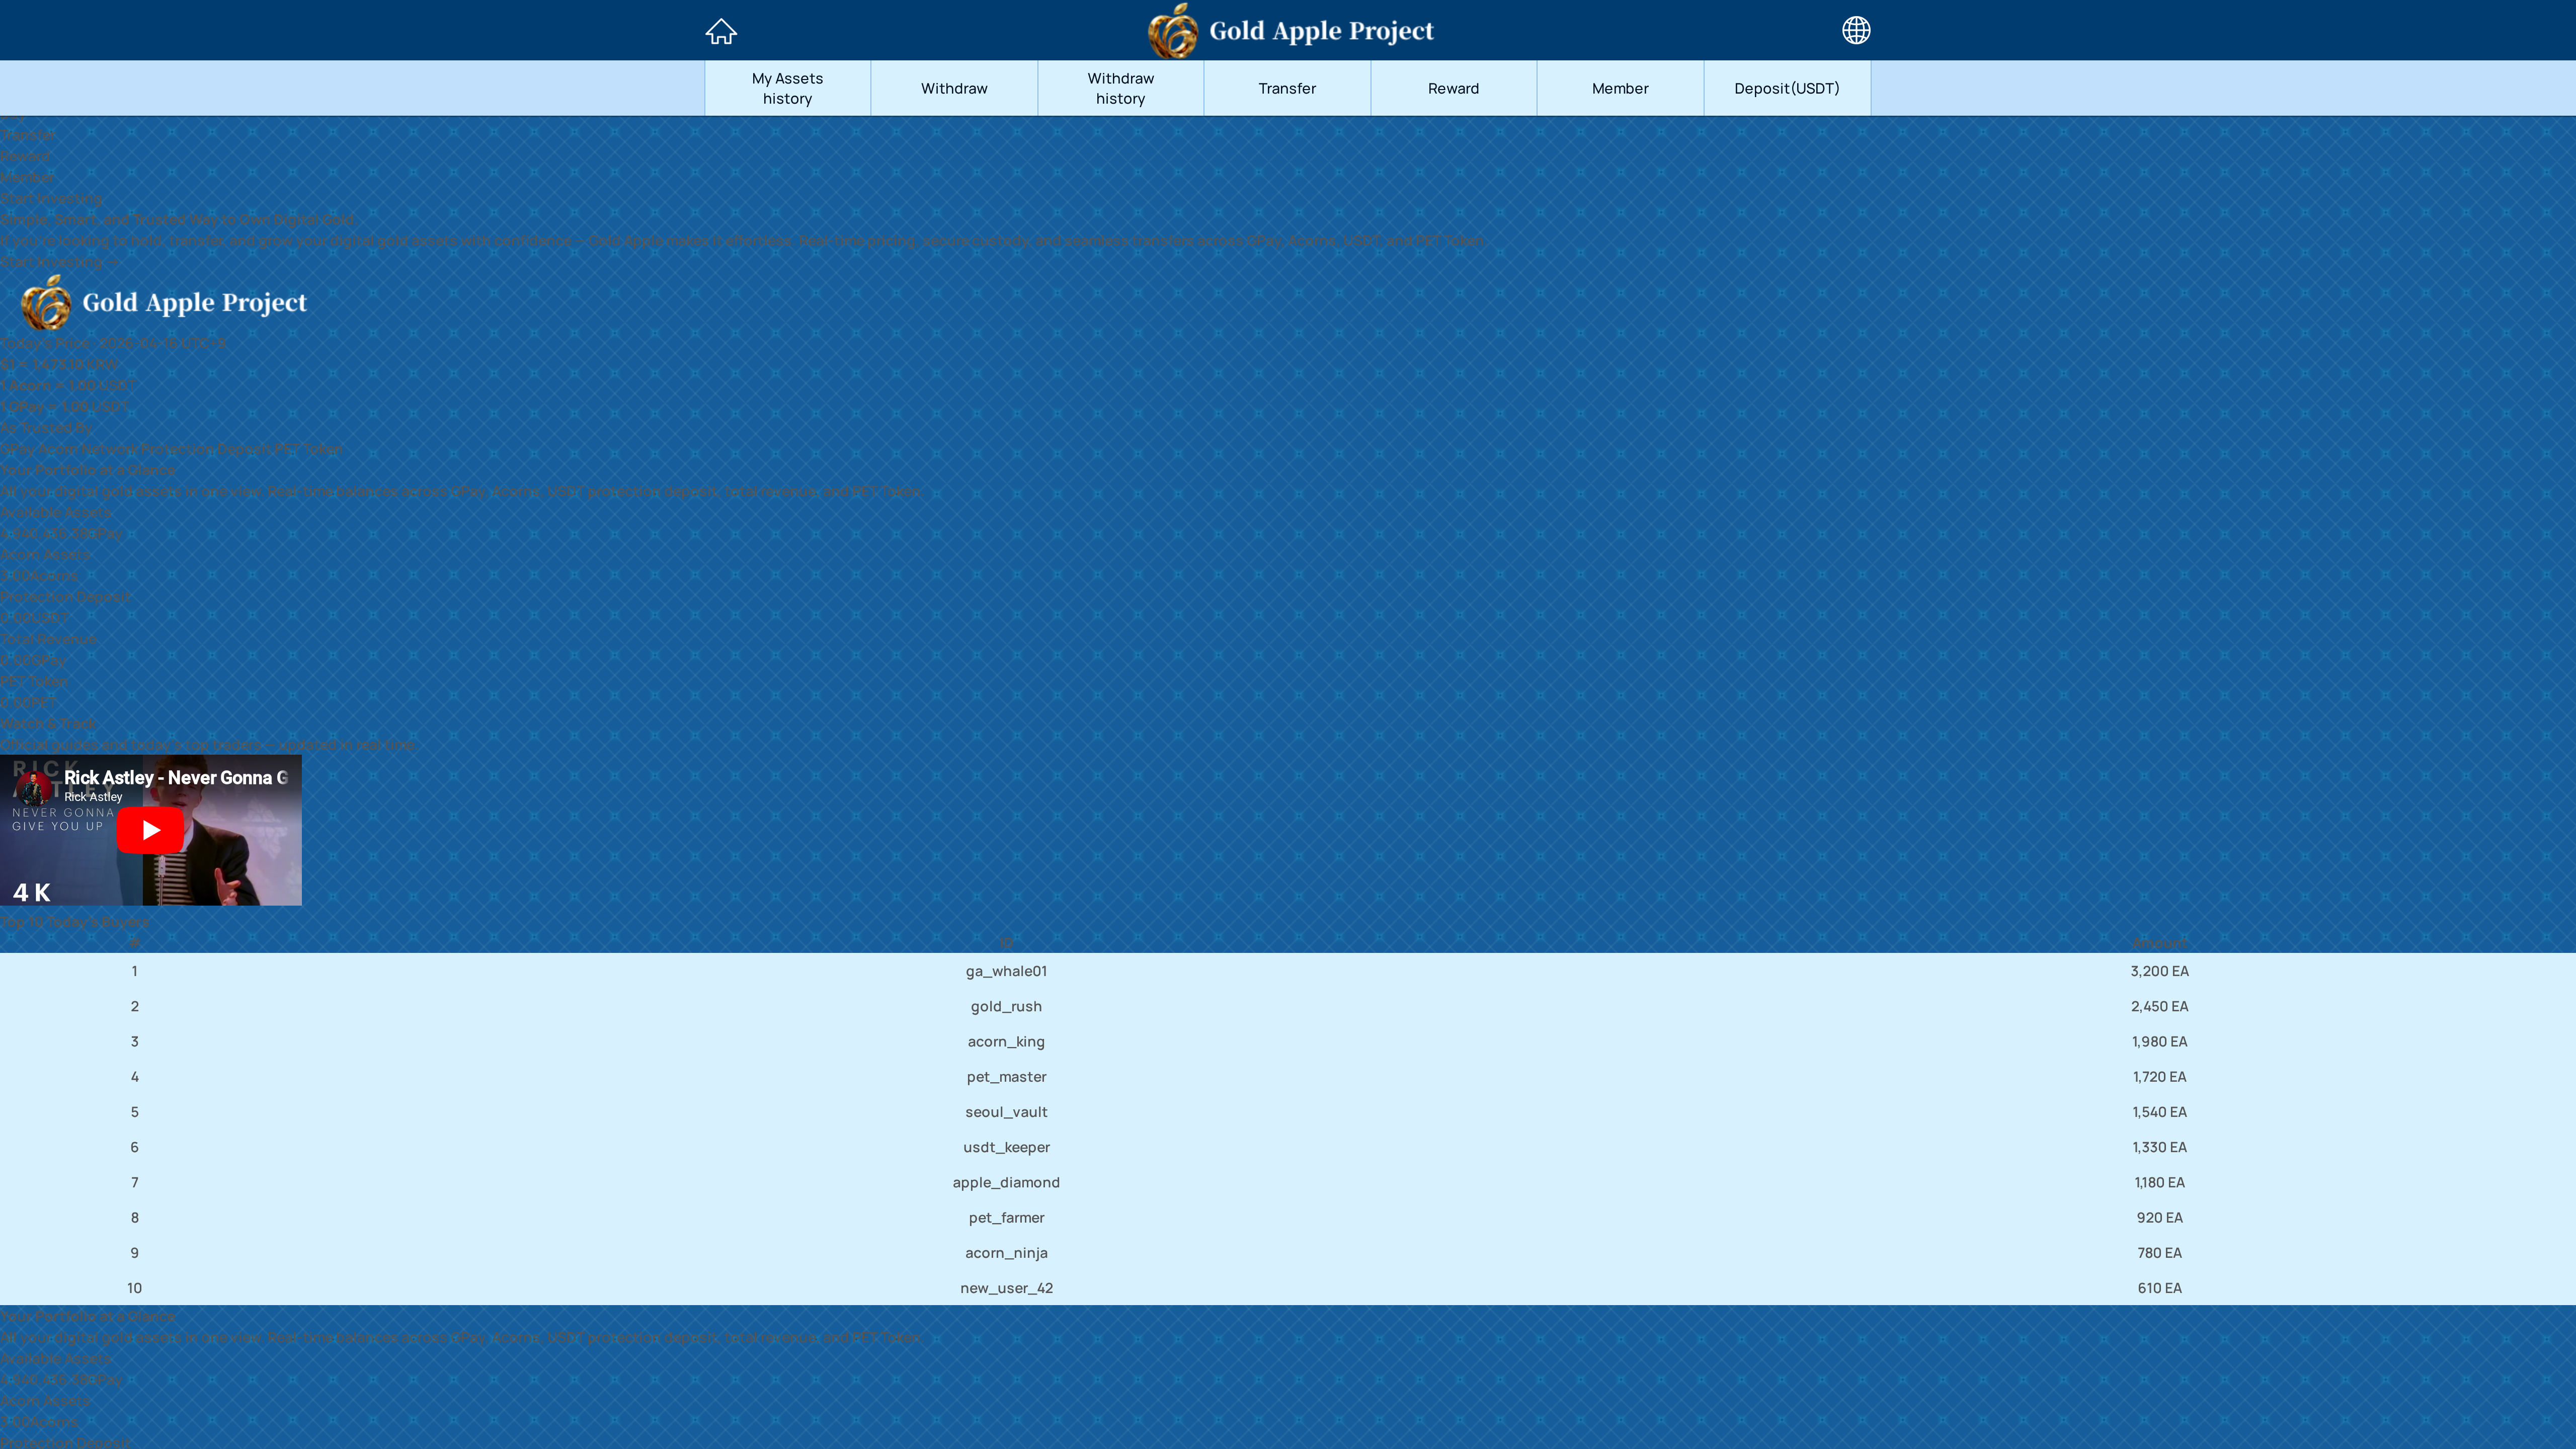This screenshot has height=1449, width=2576.
Task: Click the video thumbnail's 4K badge area
Action: 32,892
